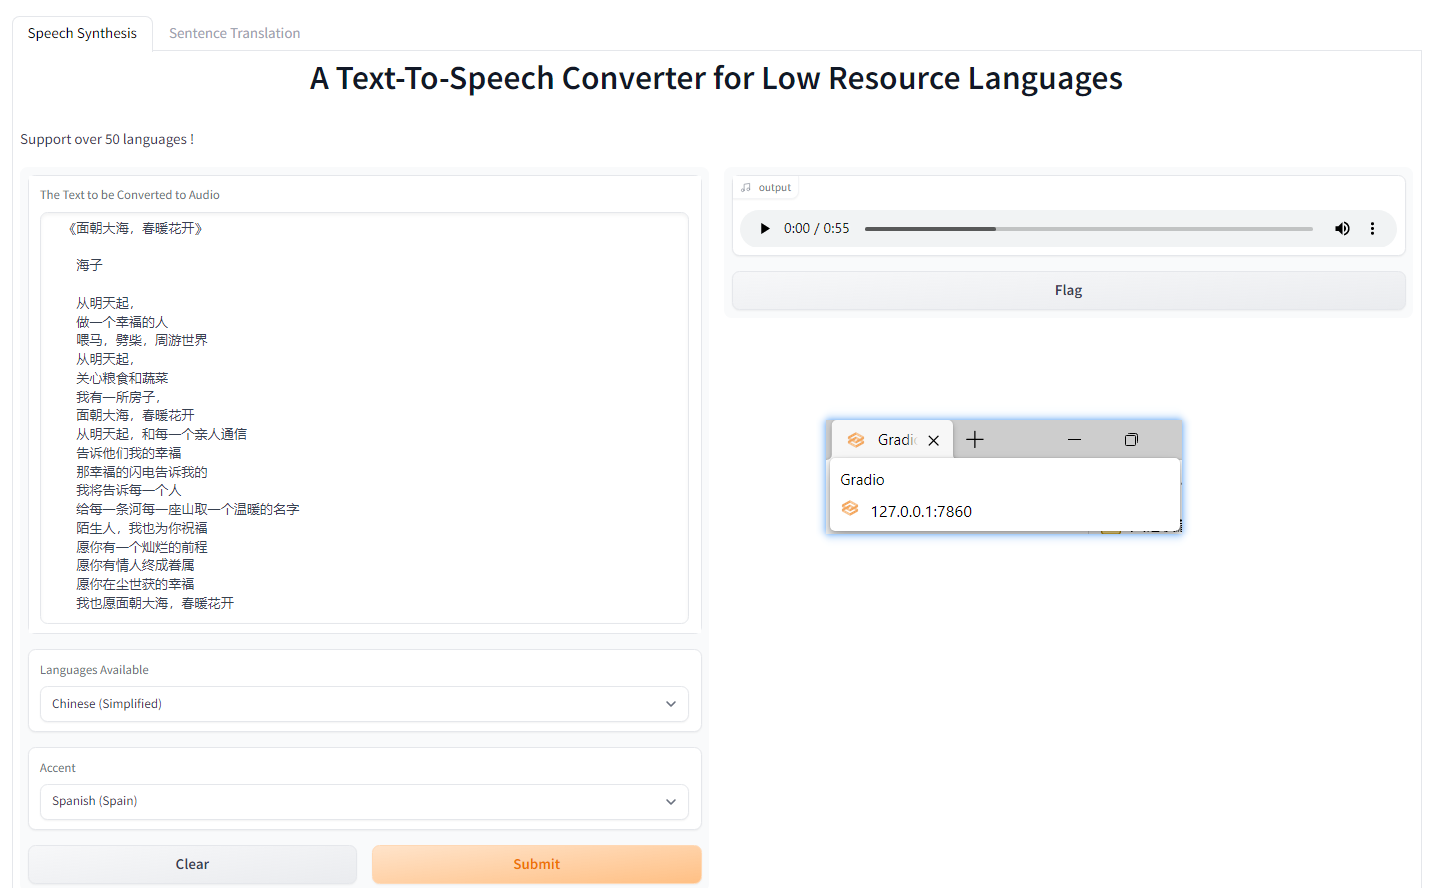
Task: Open the Accent dropdown
Action: tap(364, 801)
